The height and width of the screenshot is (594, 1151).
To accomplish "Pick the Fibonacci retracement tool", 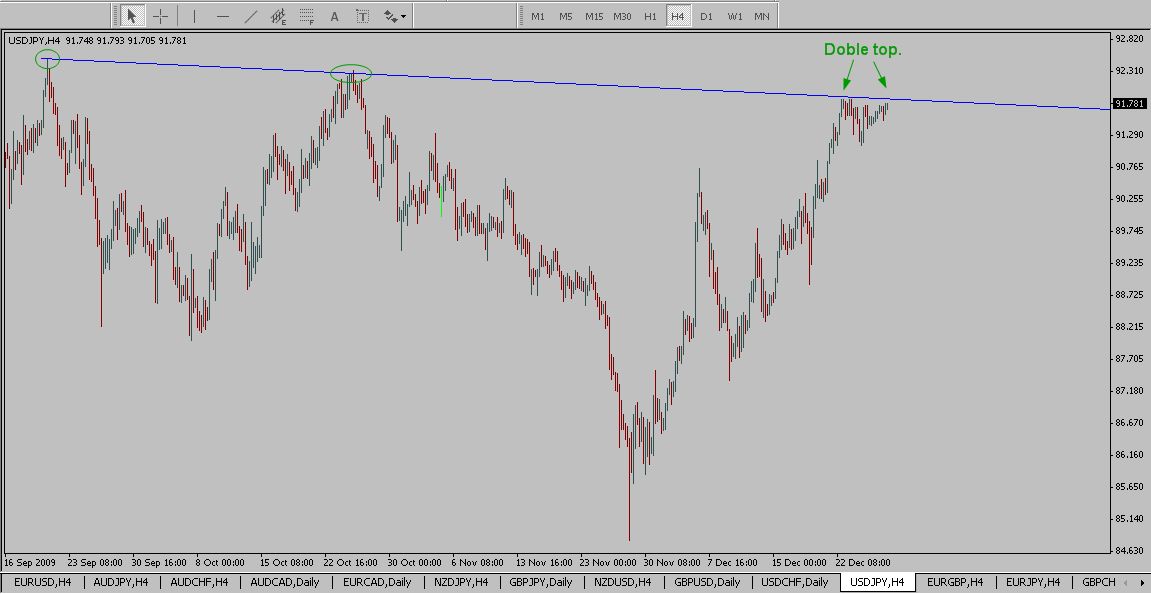I will point(308,16).
